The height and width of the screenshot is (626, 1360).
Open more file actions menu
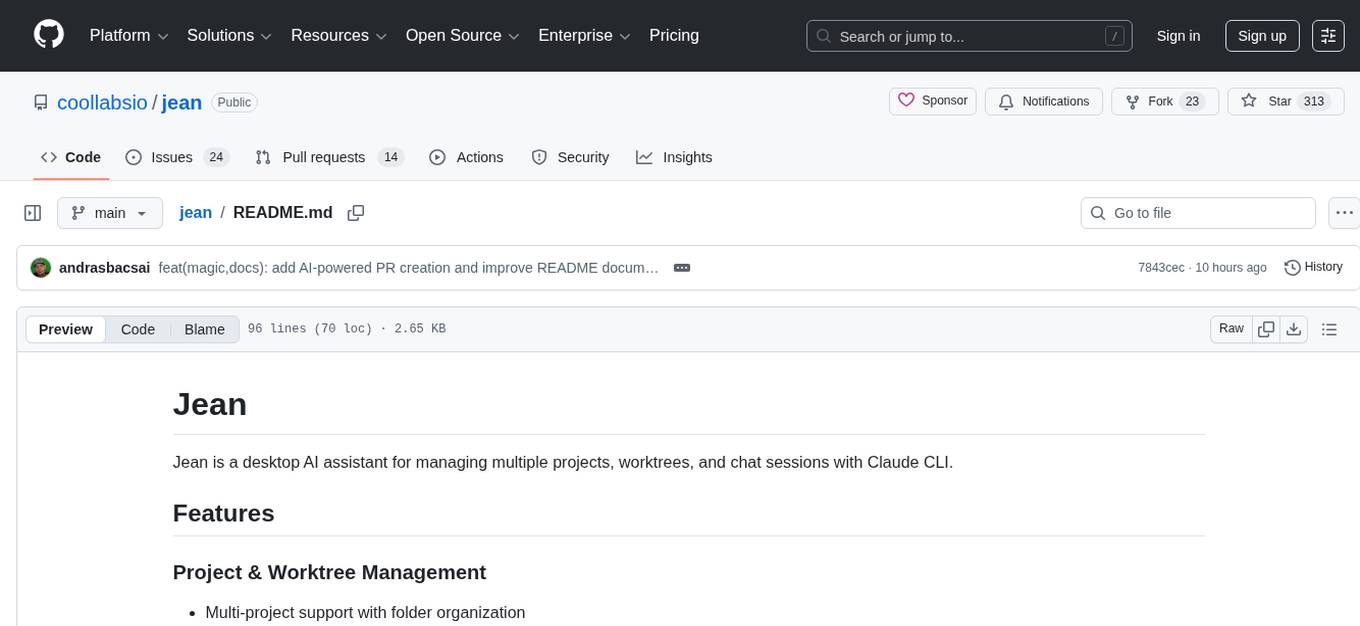[1344, 213]
